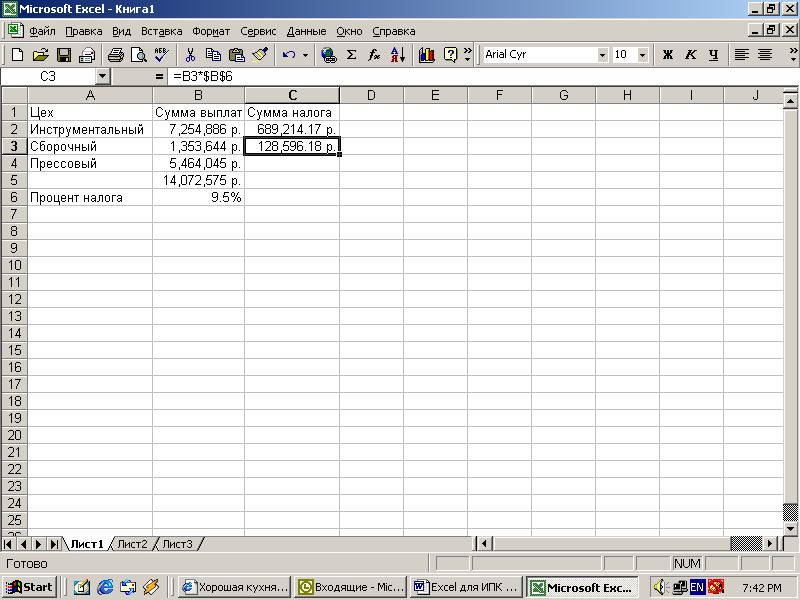Image resolution: width=800 pixels, height=600 pixels.
Task: Open the Office Assistant help icon
Action: point(450,55)
